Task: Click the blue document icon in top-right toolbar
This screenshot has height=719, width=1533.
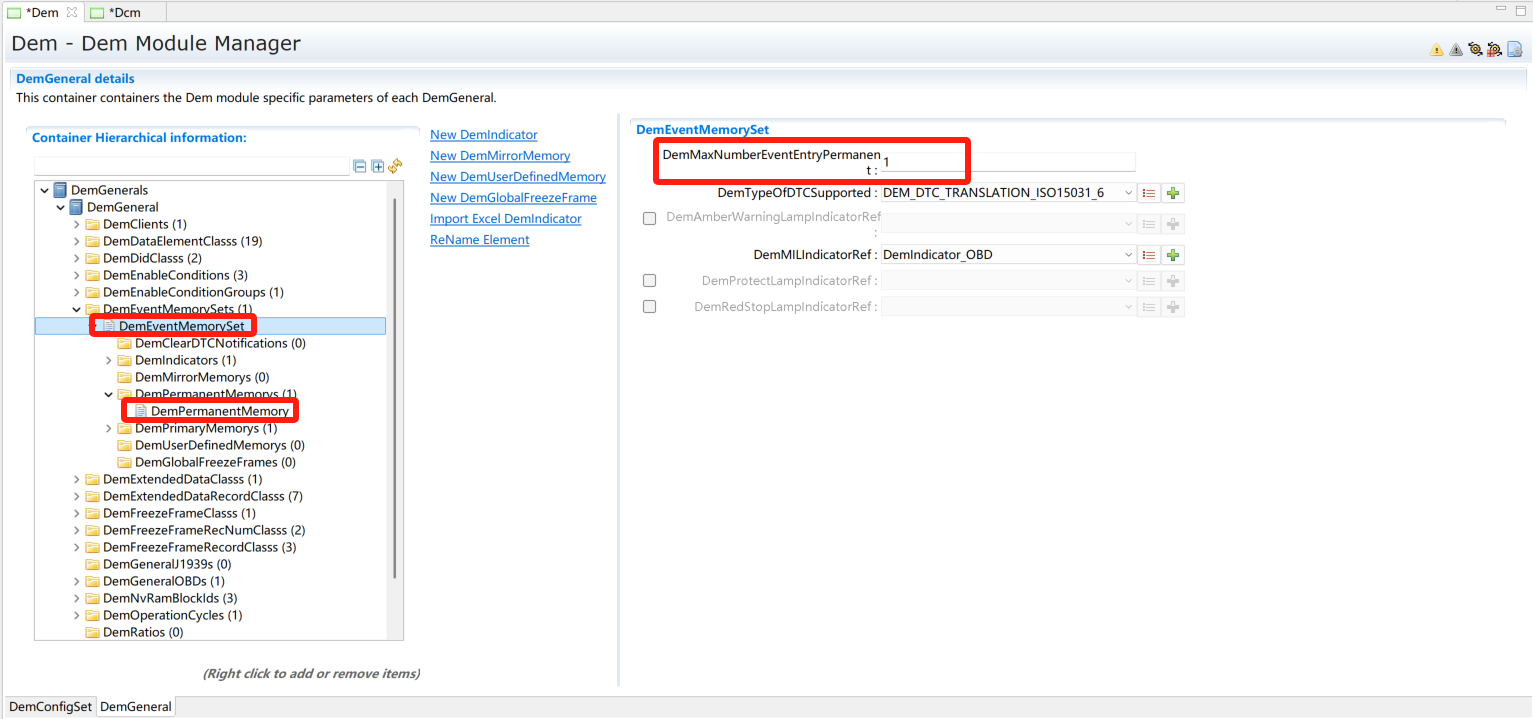Action: pos(1514,49)
